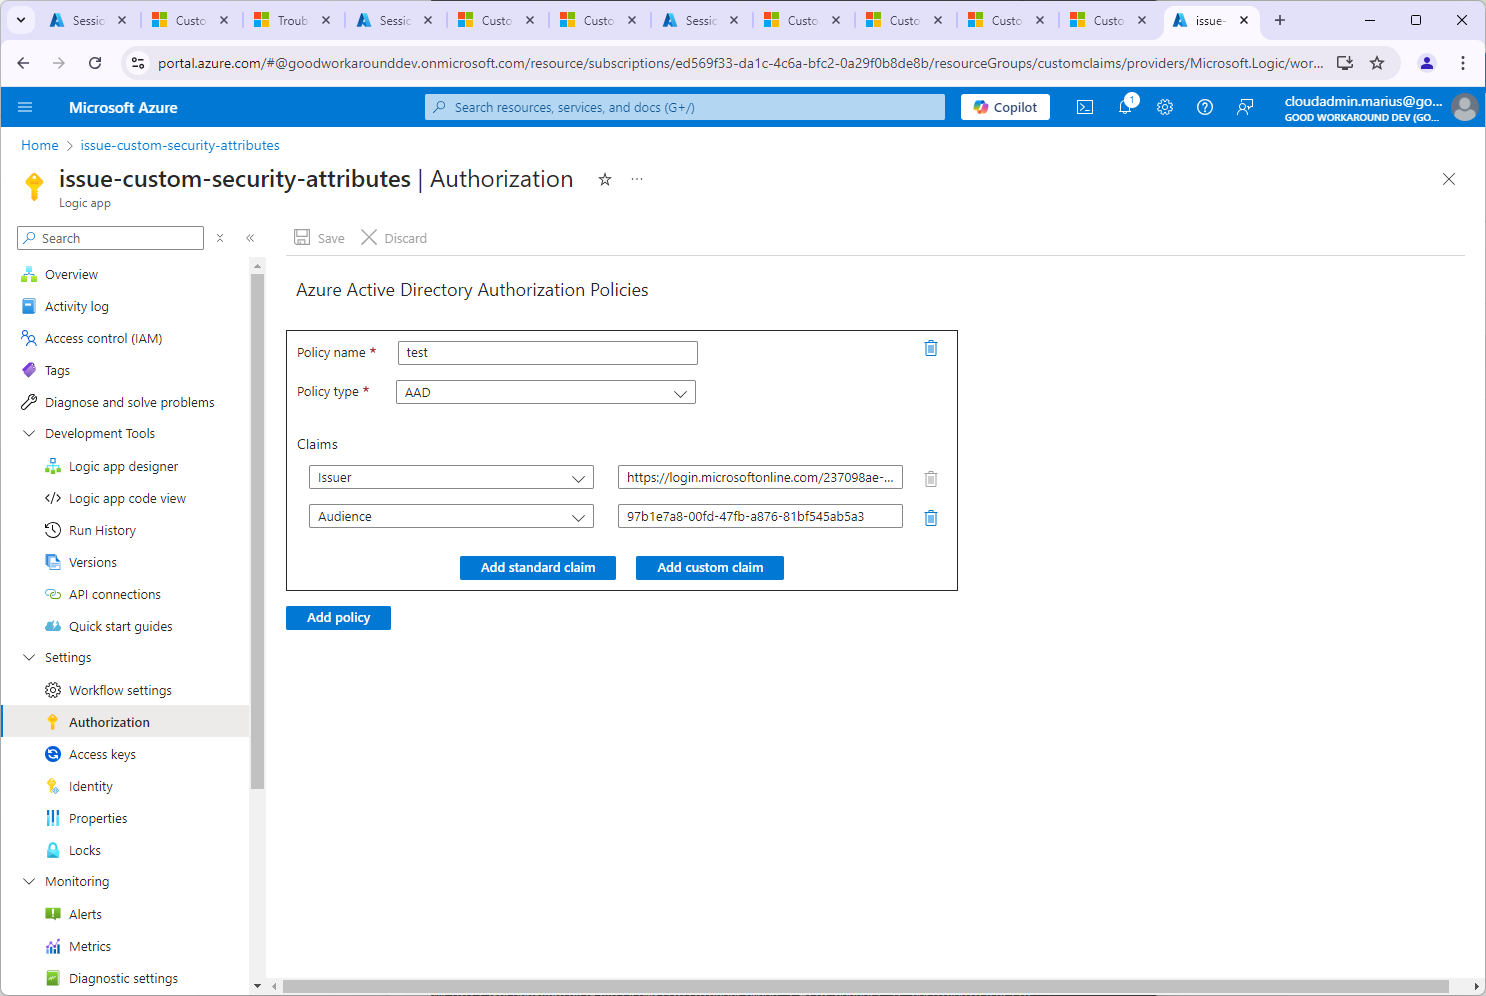The image size is (1486, 996).
Task: Delete the test policy trash icon
Action: pos(930,348)
